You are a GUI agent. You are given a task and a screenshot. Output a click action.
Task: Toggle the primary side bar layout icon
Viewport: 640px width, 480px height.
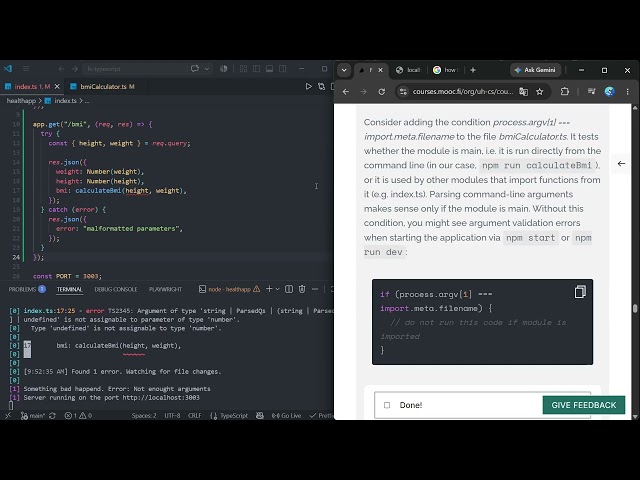[x=256, y=69]
